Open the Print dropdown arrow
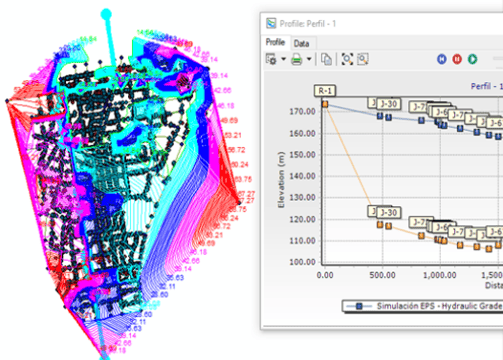 [x=309, y=59]
